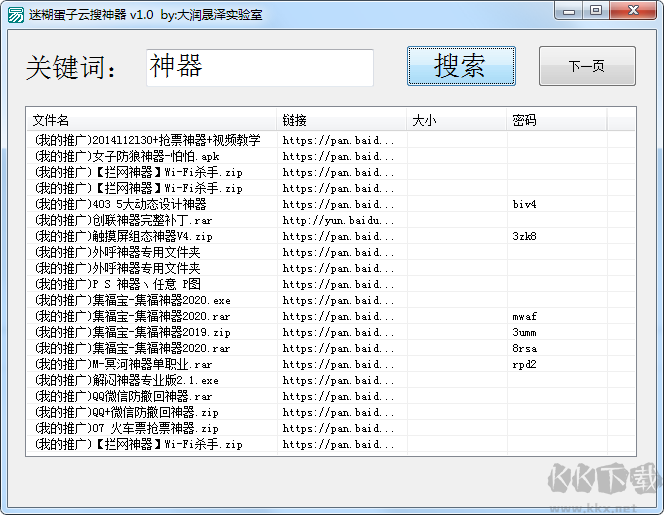Image resolution: width=664 pixels, height=515 pixels.
Task: Select the file 07 火车票抢票神器.zip
Action: pyautogui.click(x=127, y=428)
